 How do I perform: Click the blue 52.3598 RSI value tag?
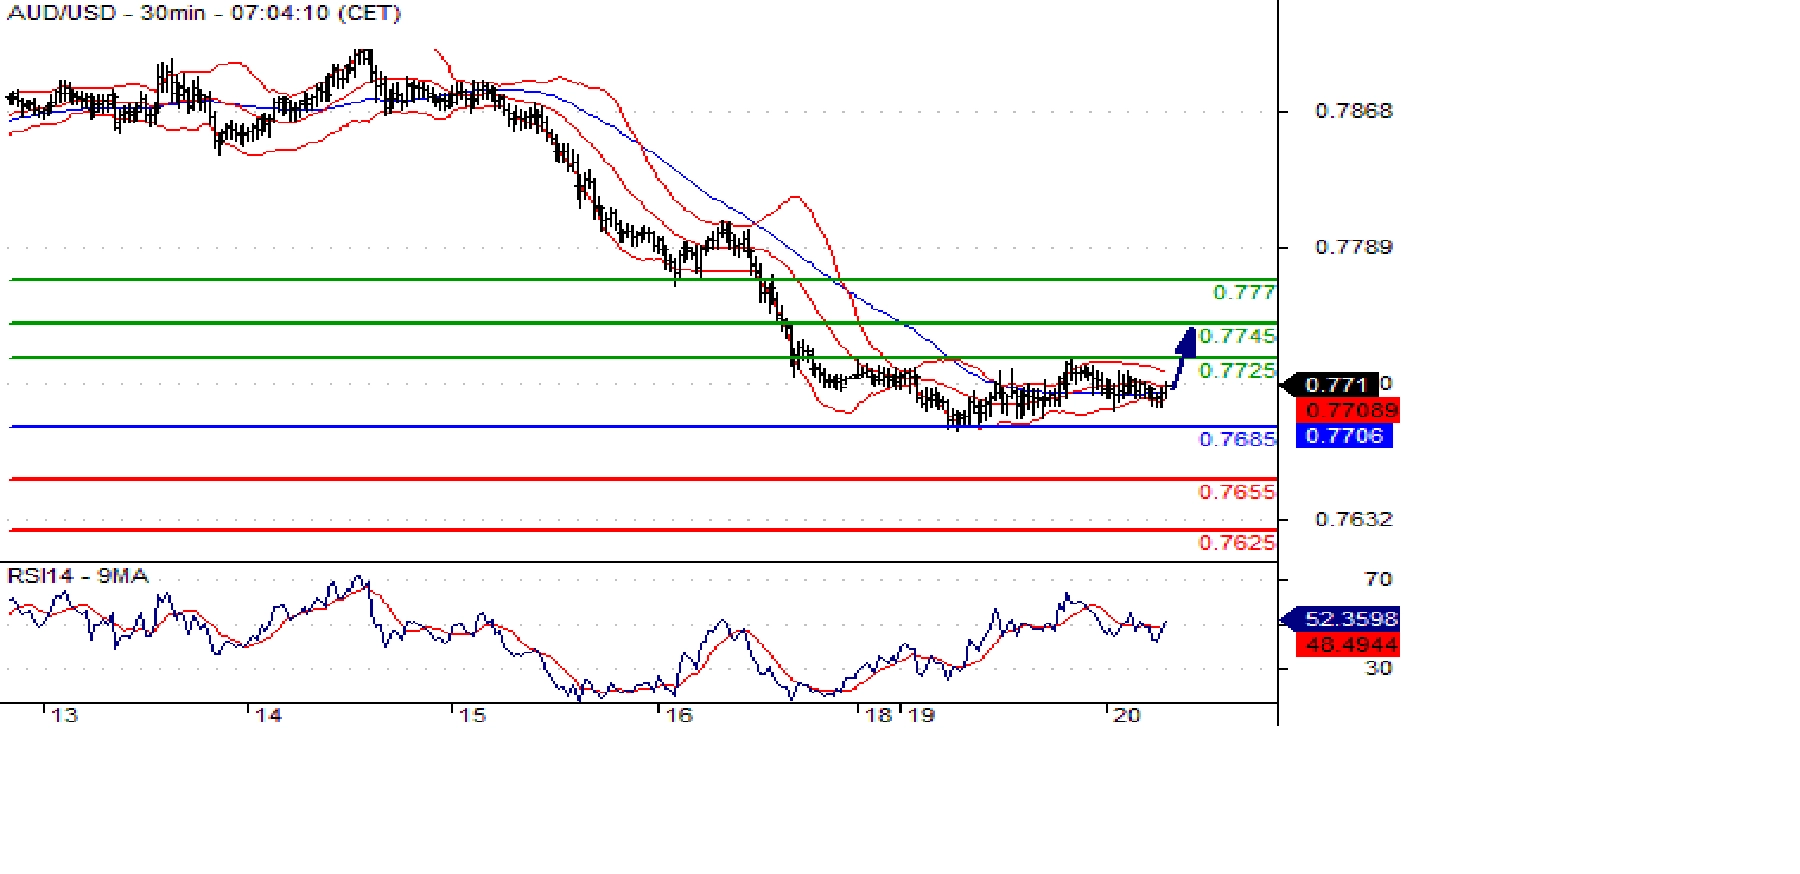click(x=1349, y=619)
